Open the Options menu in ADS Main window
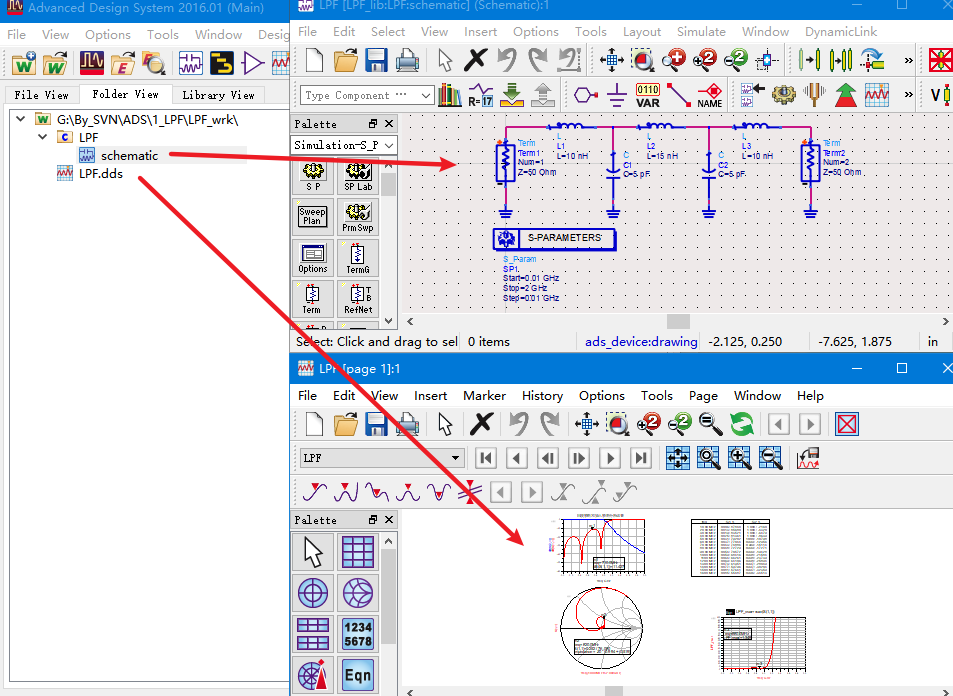This screenshot has height=696, width=953. [108, 35]
